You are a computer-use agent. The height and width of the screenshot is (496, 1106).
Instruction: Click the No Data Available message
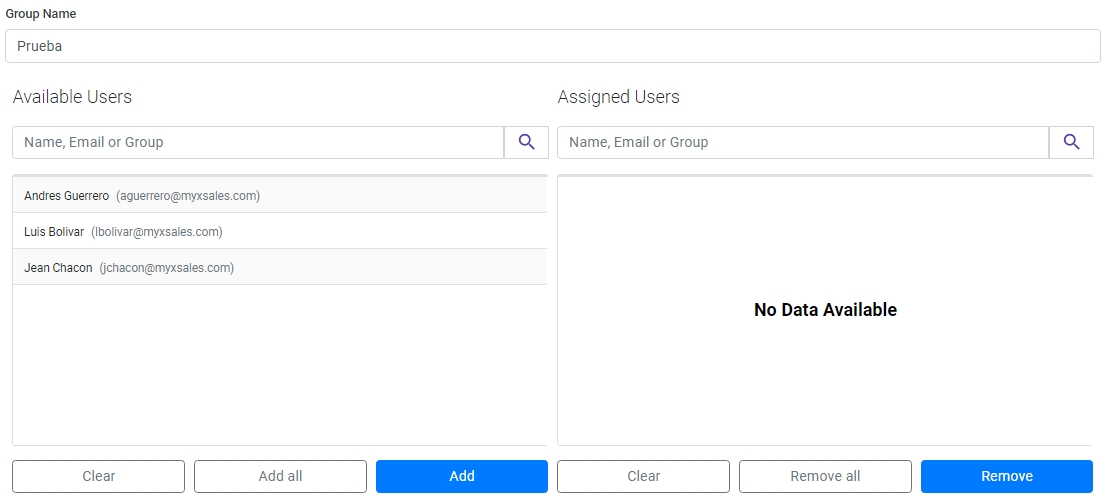(x=825, y=310)
